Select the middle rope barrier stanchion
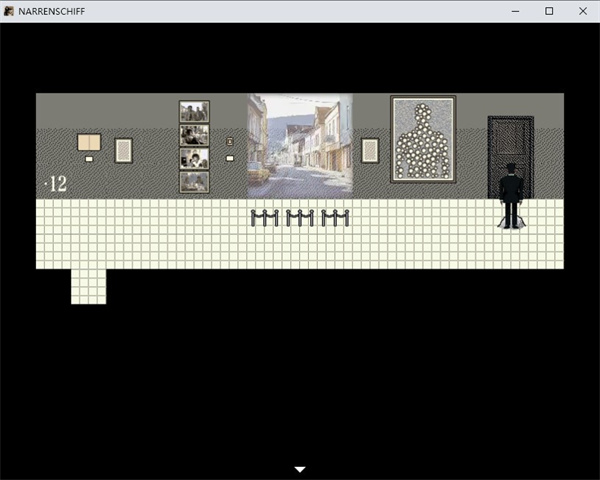The height and width of the screenshot is (480, 600). 300,217
